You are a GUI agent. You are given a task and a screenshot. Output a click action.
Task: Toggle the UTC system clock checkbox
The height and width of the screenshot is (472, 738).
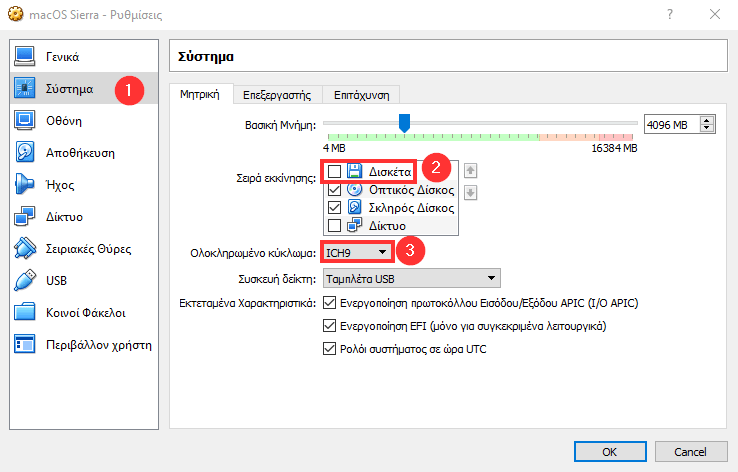click(x=329, y=349)
